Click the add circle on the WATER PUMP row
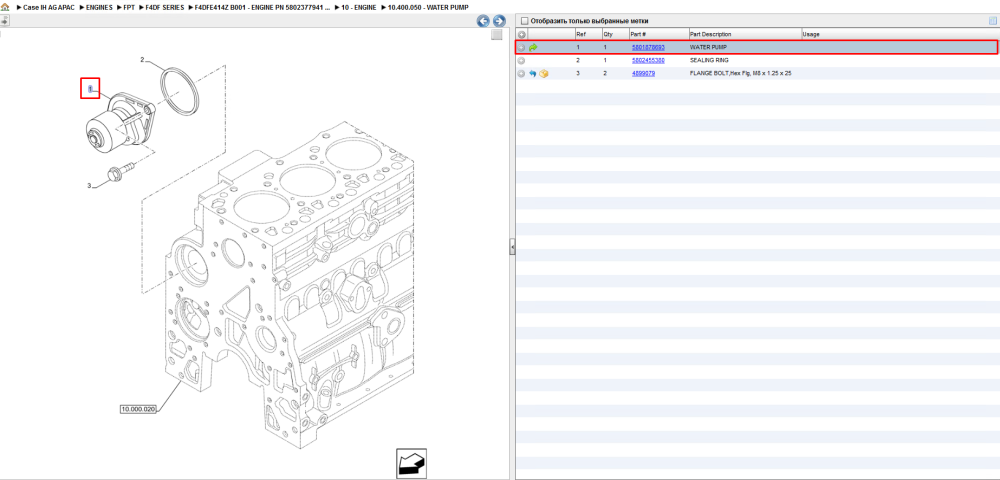 (x=522, y=47)
